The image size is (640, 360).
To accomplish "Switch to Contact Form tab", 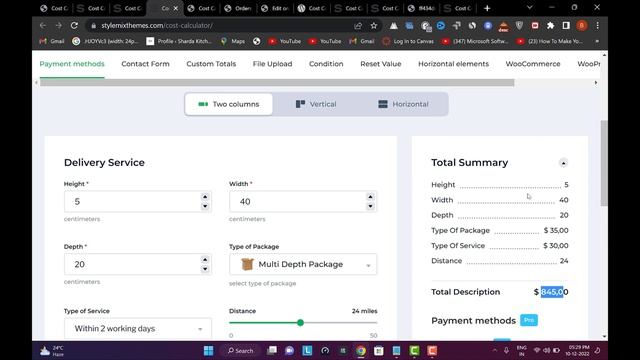I will click(x=145, y=64).
